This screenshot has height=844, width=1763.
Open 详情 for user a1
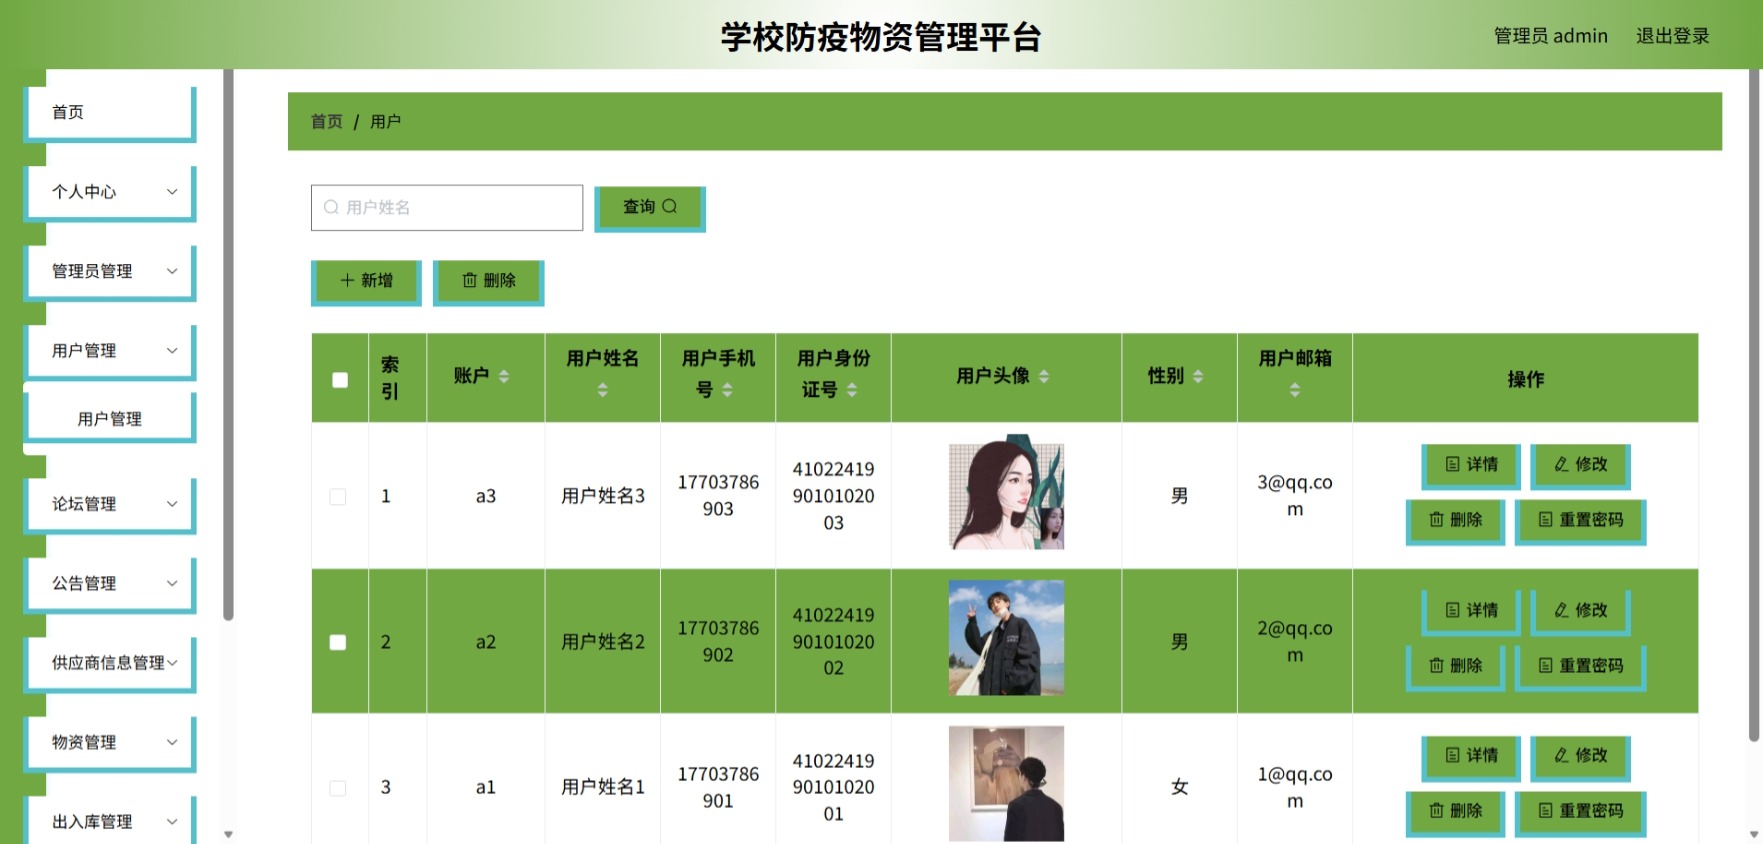[1471, 757]
